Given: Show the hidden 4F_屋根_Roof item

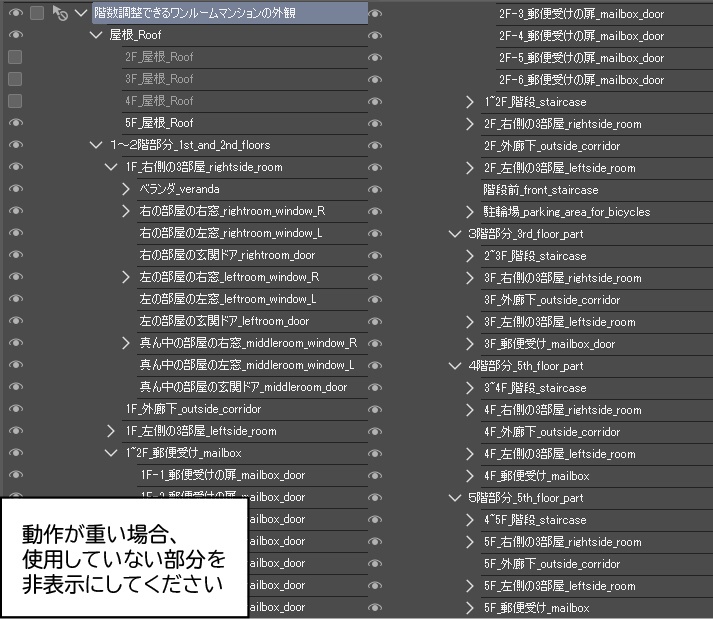Looking at the screenshot, I should 15,101.
